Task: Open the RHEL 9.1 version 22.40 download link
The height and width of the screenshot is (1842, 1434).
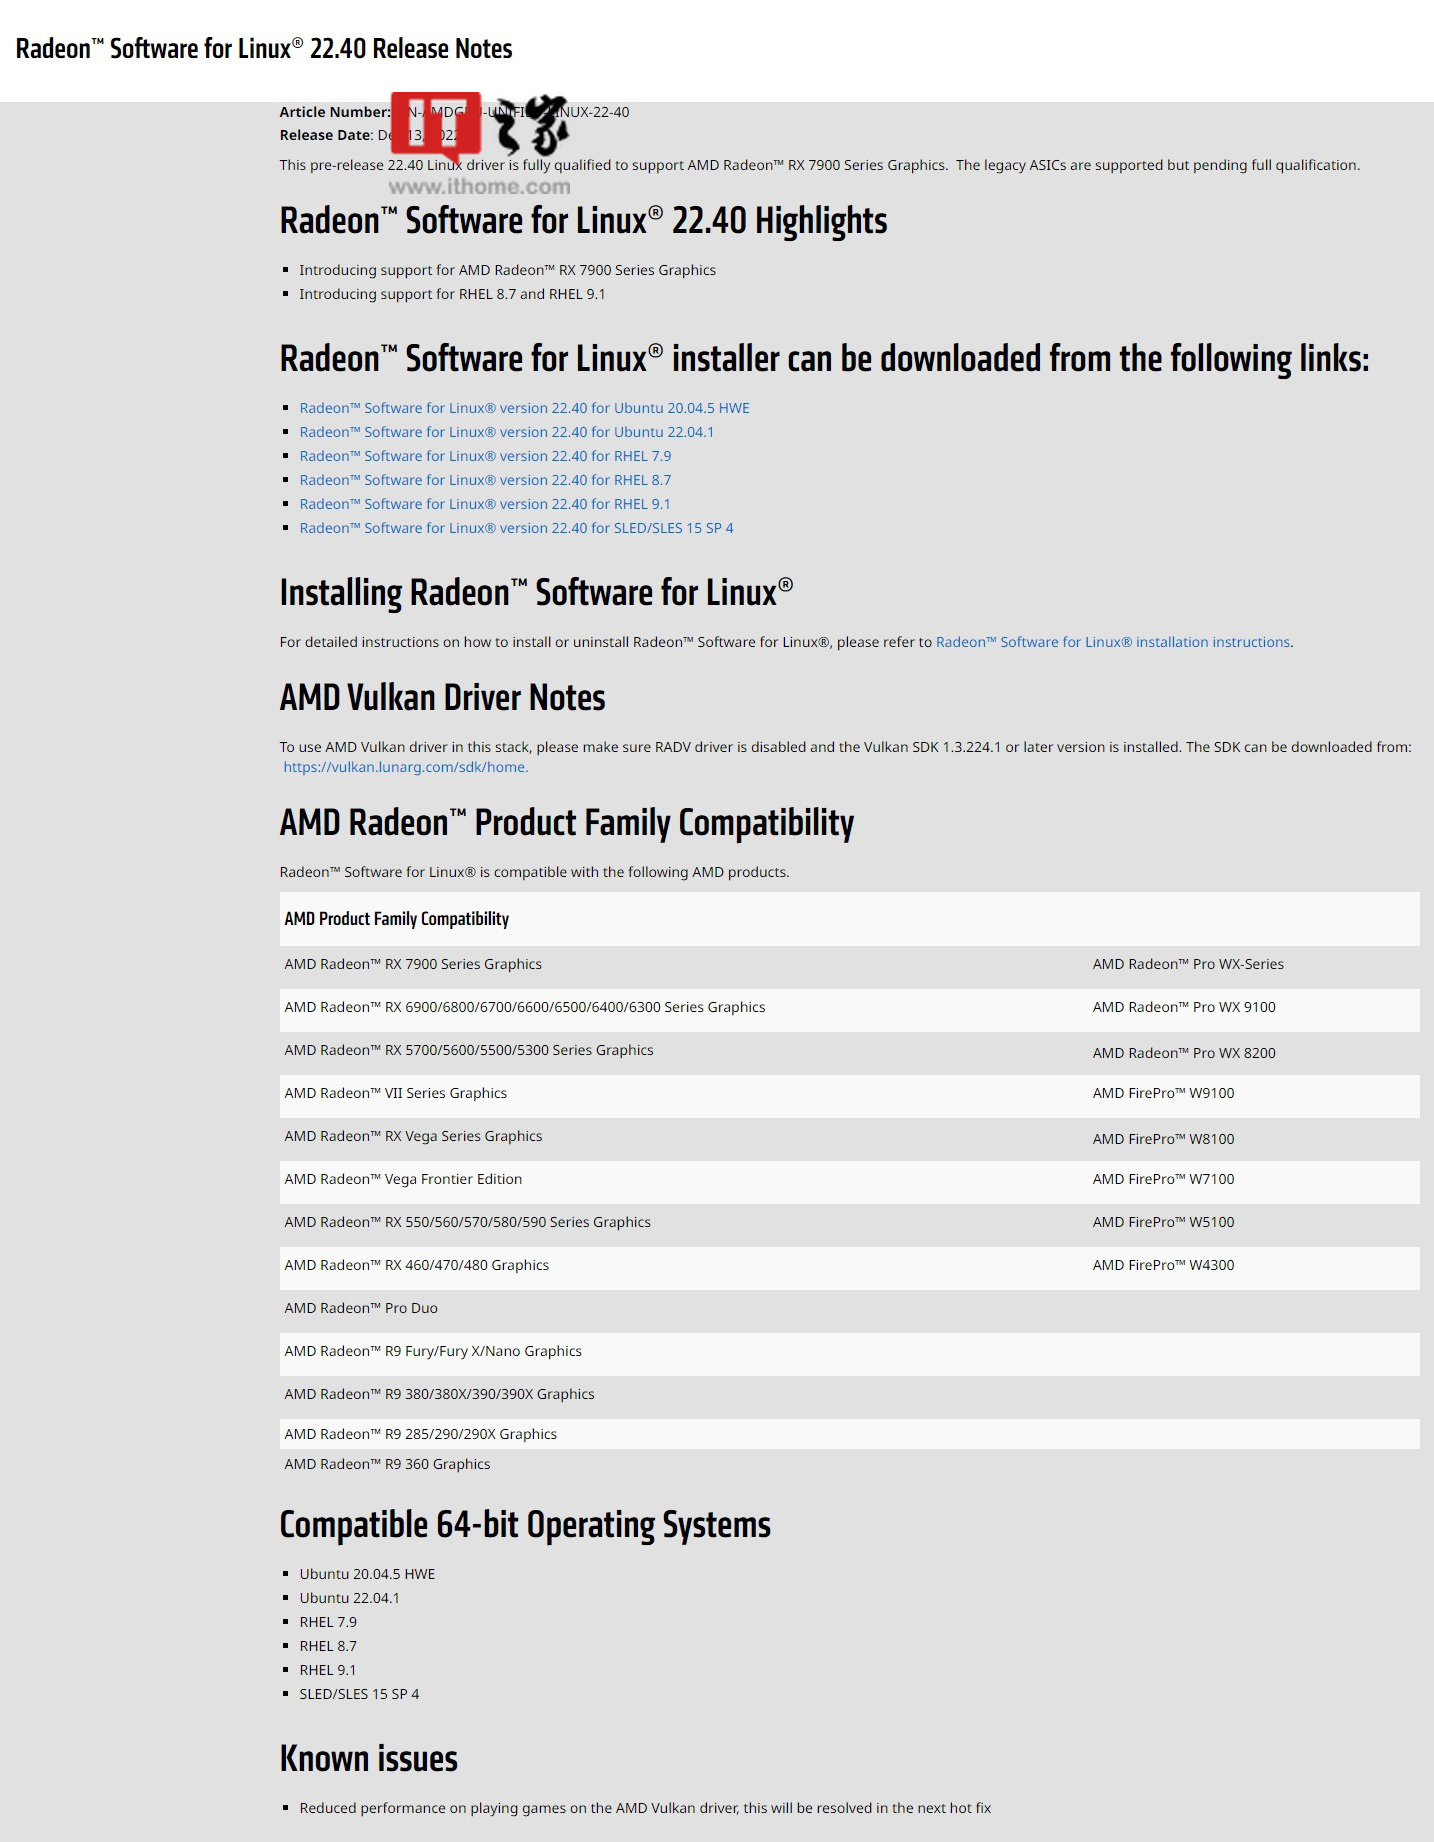Action: (x=485, y=504)
